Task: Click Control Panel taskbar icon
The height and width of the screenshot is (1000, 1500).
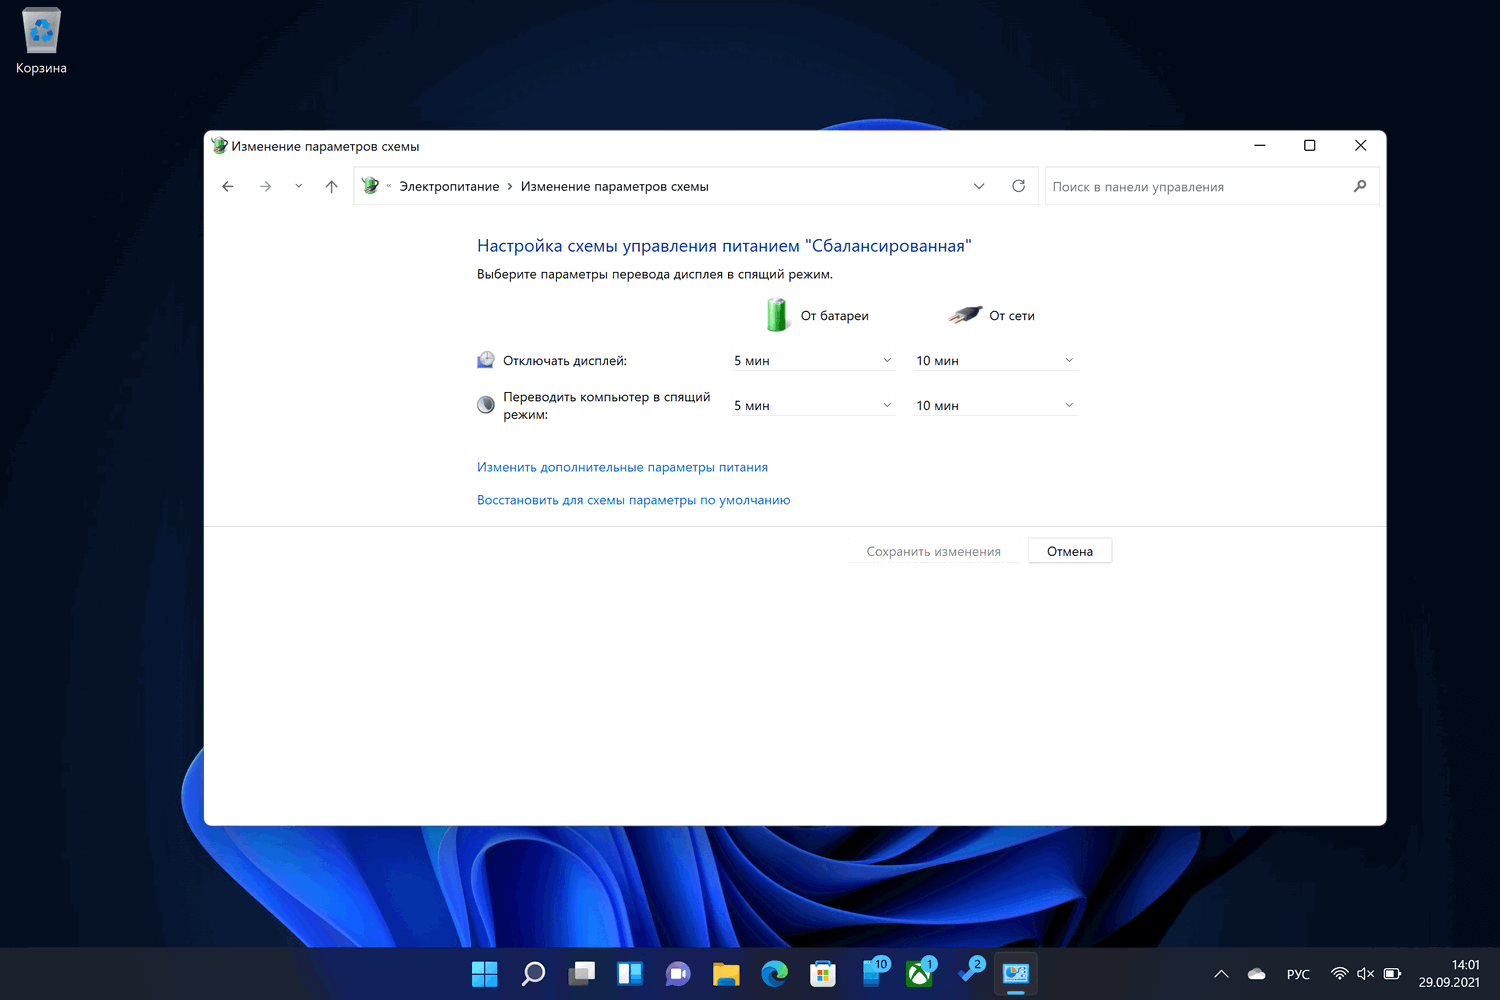Action: click(1016, 973)
